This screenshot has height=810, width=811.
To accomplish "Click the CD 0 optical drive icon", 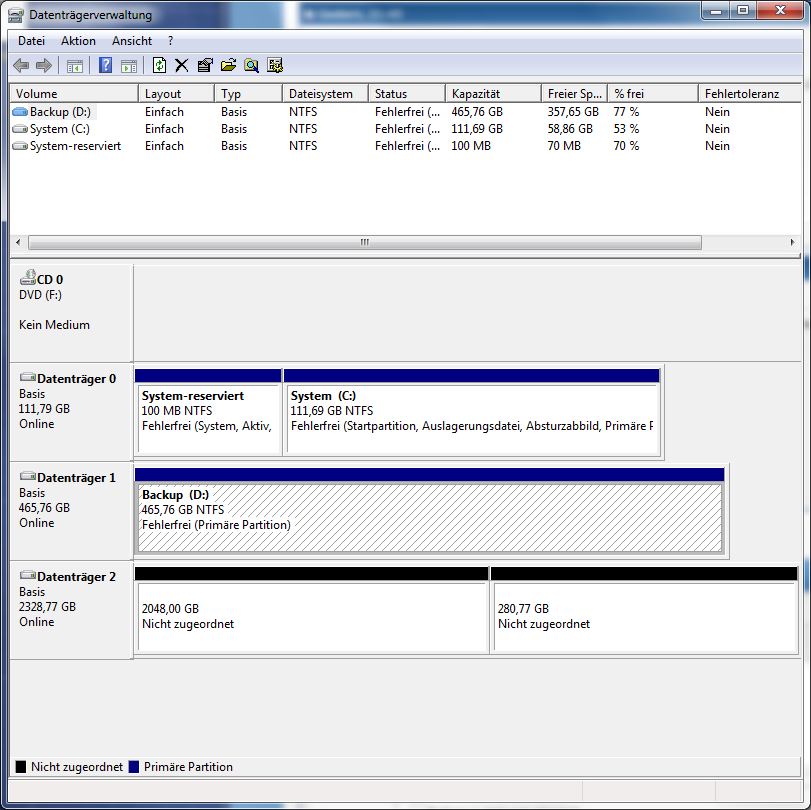I will pyautogui.click(x=28, y=278).
